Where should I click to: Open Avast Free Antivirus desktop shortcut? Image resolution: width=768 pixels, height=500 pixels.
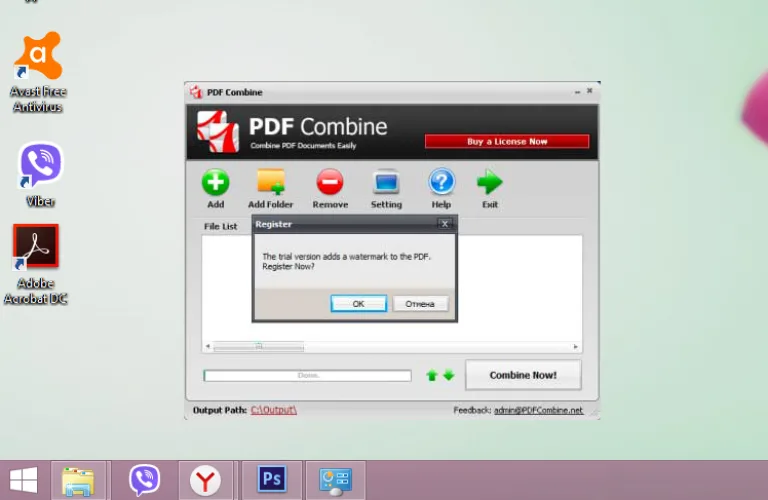pos(38,72)
